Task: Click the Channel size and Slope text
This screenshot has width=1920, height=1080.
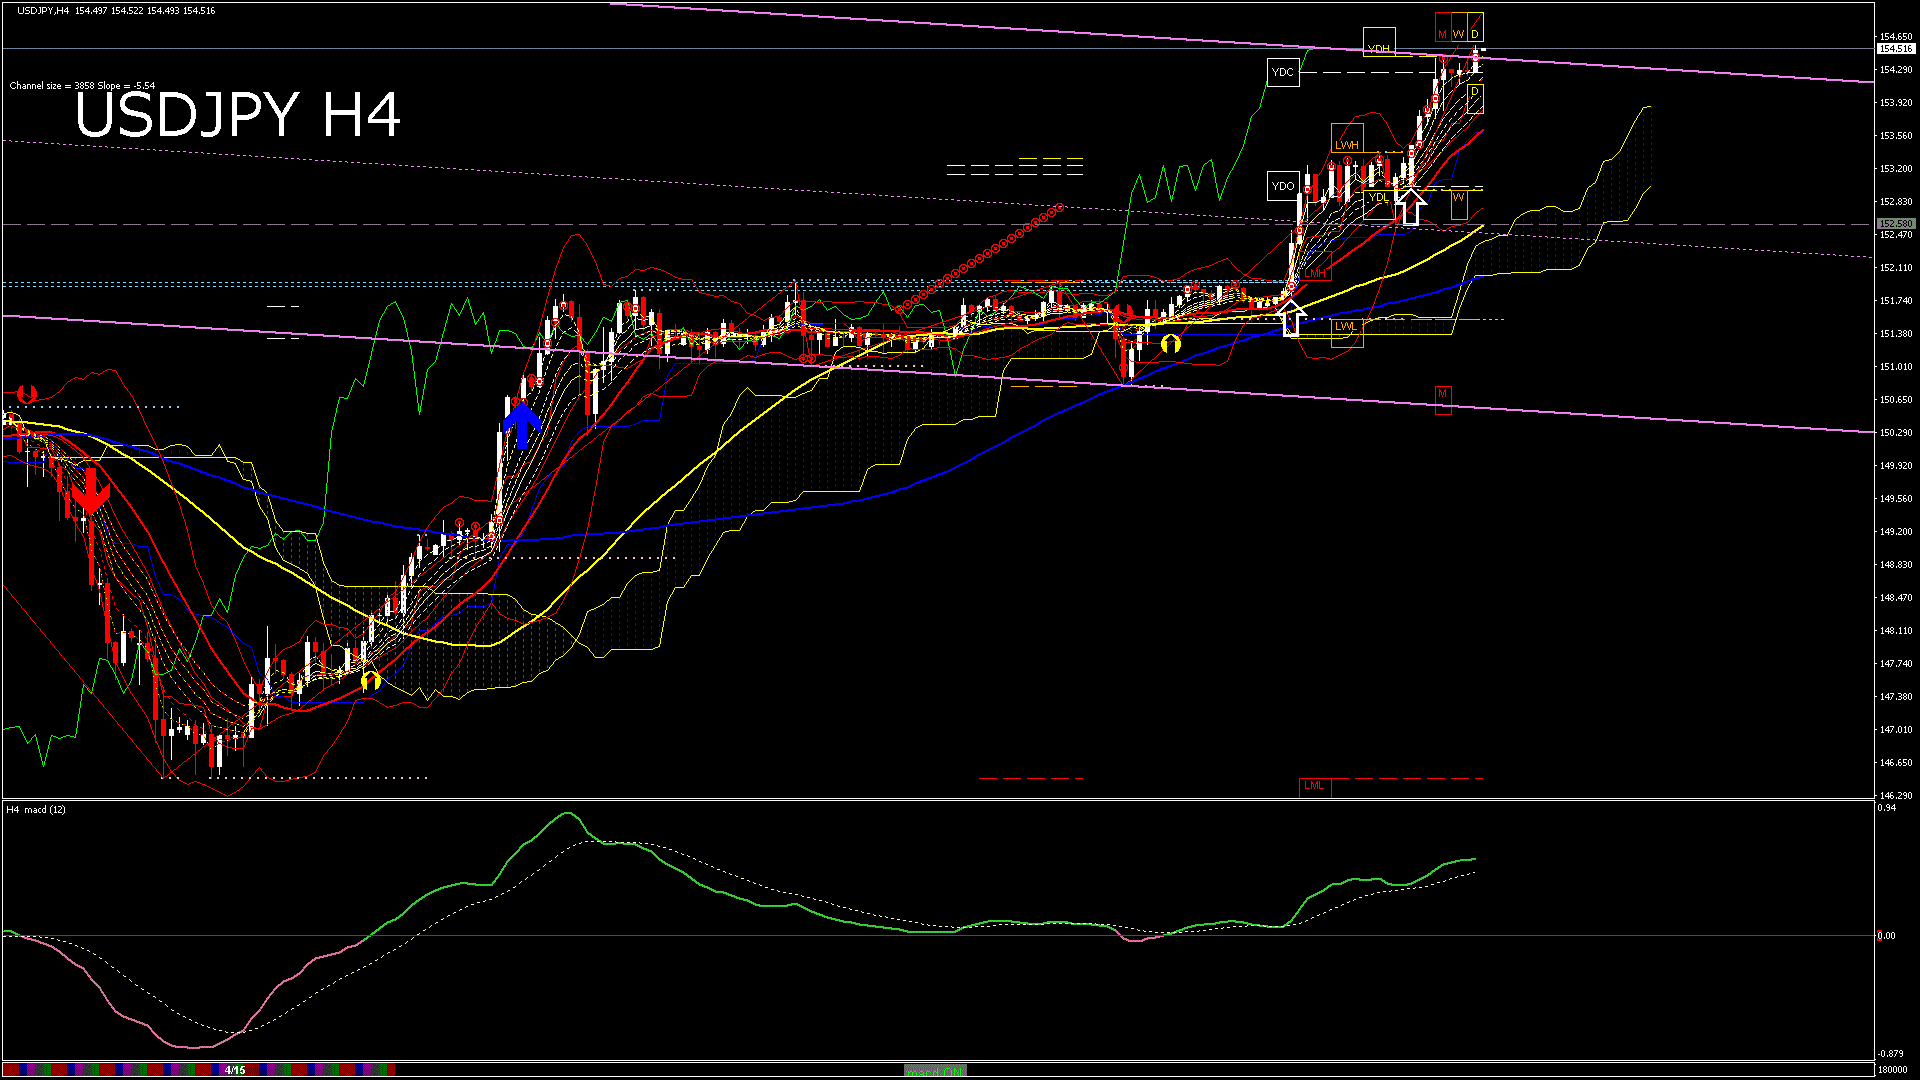Action: click(x=82, y=86)
